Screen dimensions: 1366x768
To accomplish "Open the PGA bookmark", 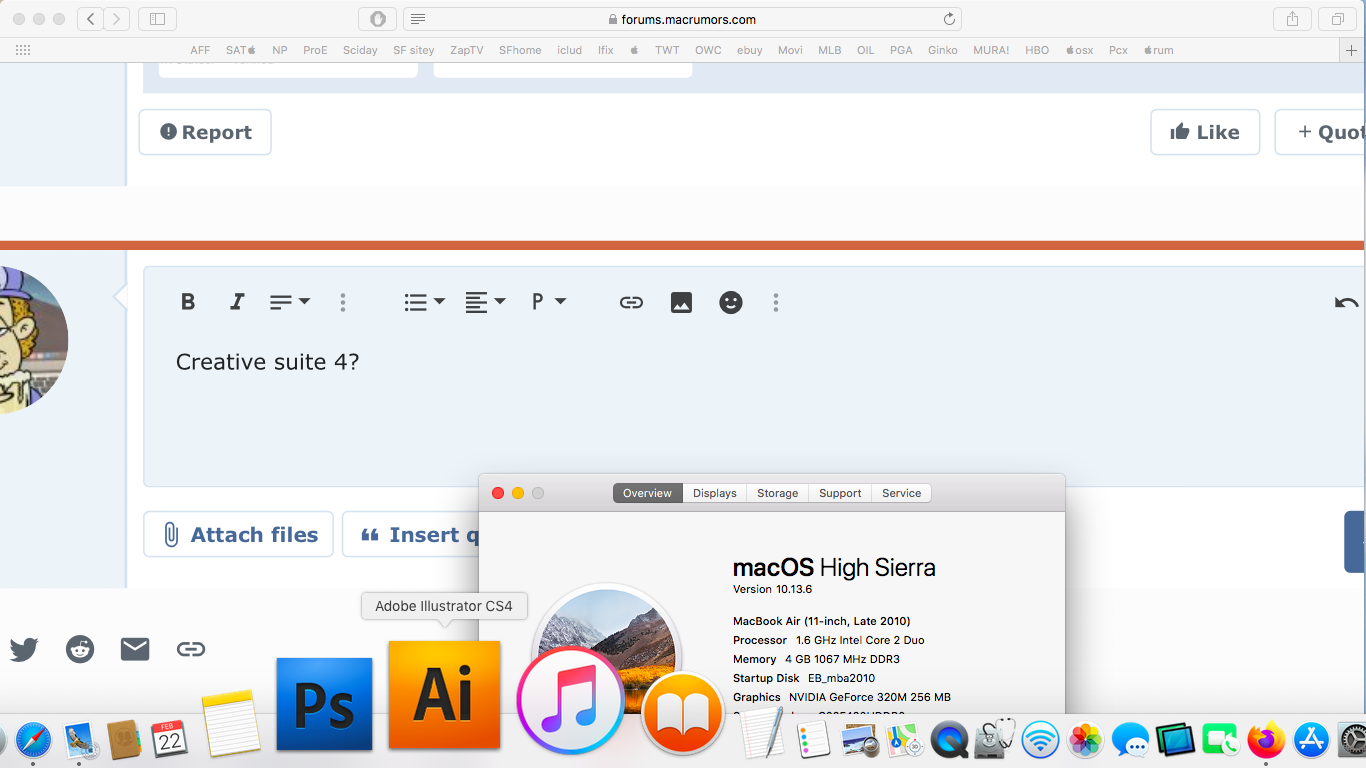I will pyautogui.click(x=901, y=50).
